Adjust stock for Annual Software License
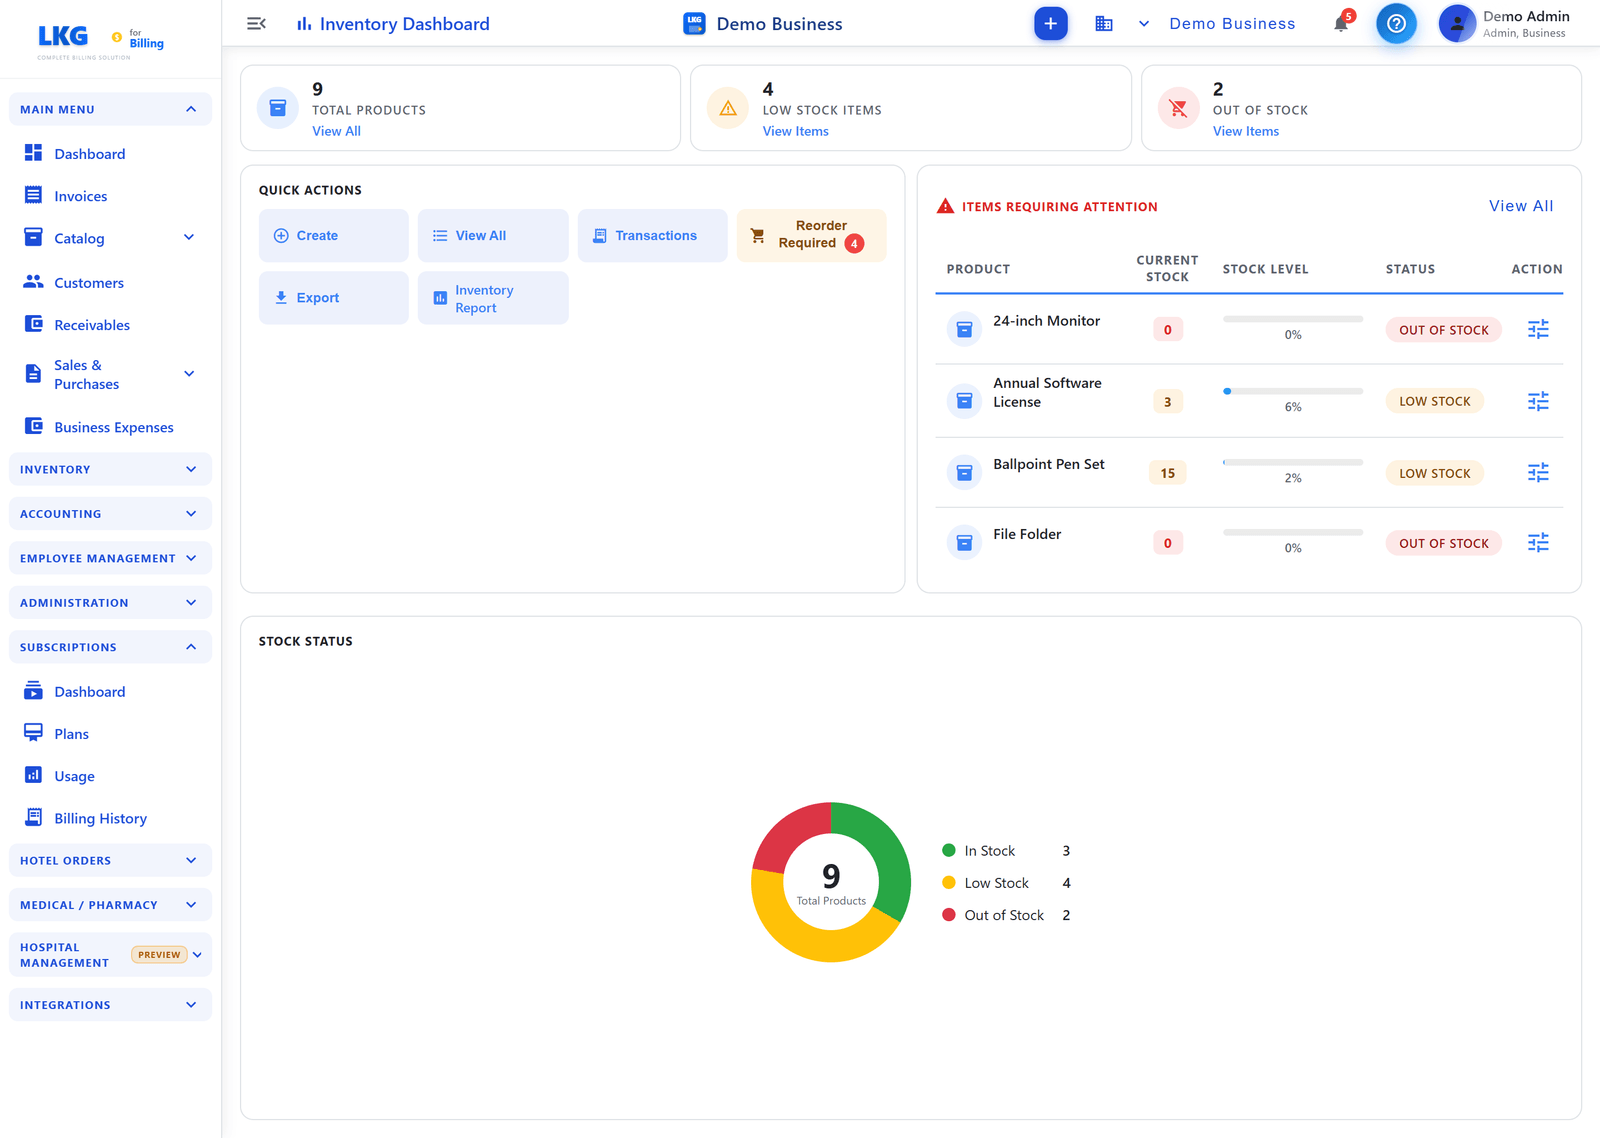 click(1538, 401)
